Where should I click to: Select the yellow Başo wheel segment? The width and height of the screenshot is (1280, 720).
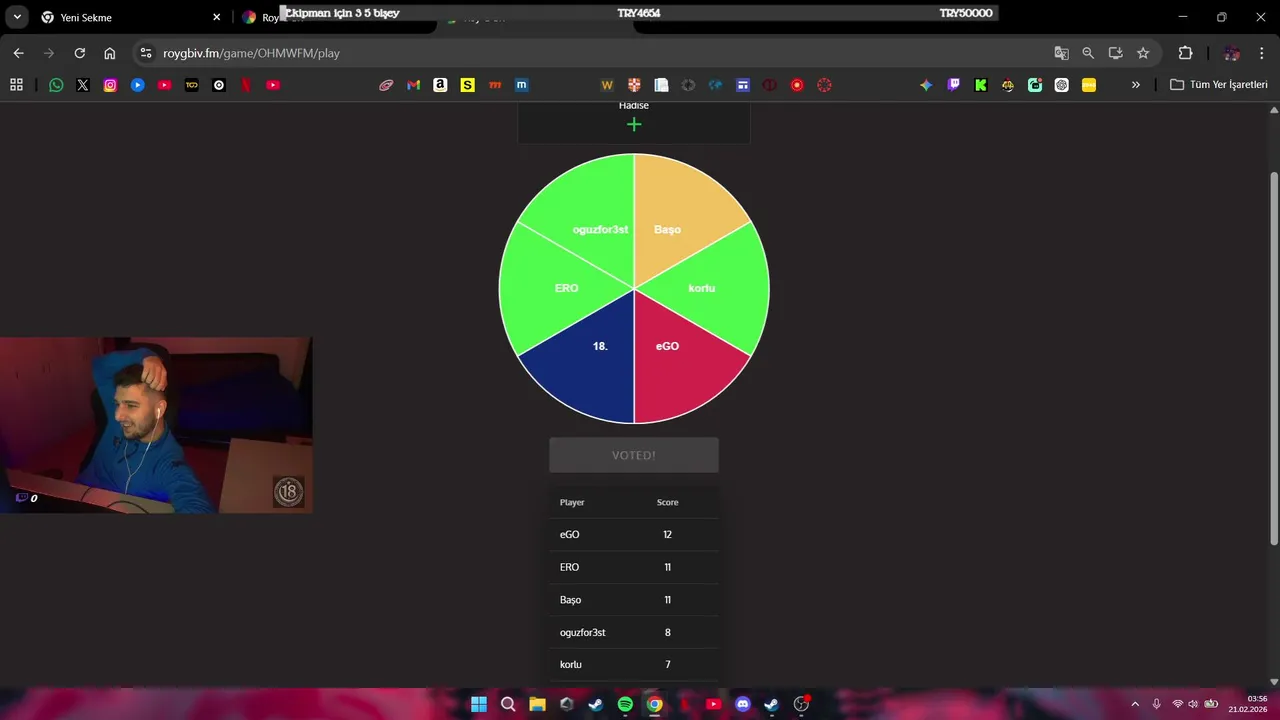(678, 215)
